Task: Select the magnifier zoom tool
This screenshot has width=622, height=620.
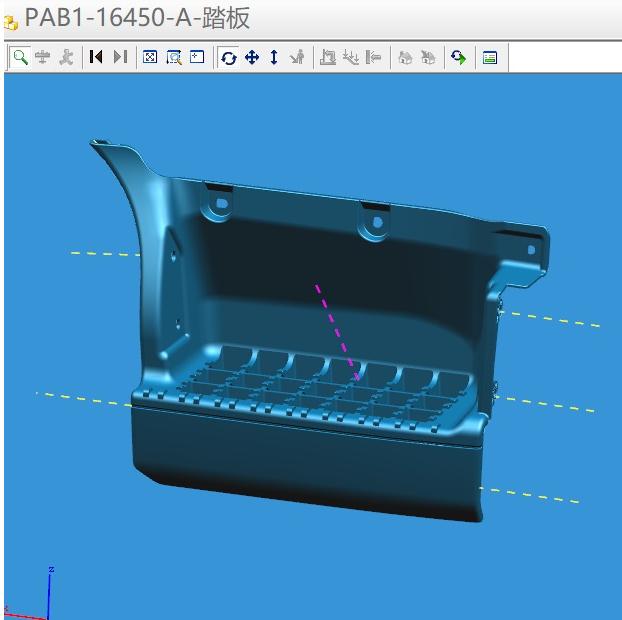Action: (x=20, y=58)
